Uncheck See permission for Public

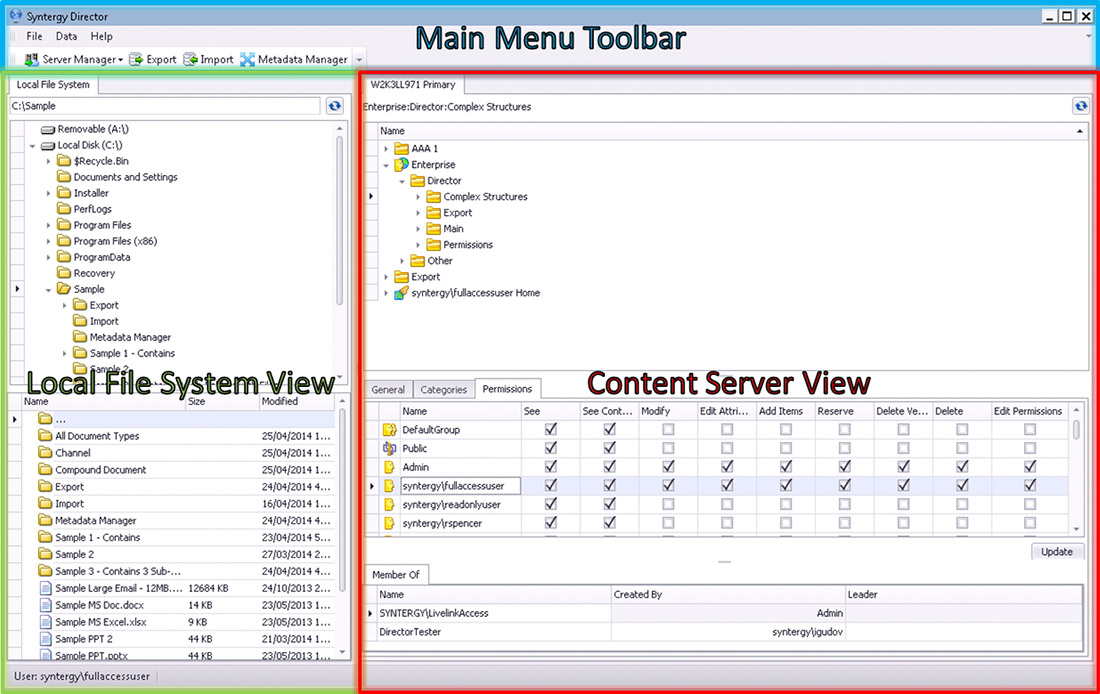tap(551, 448)
